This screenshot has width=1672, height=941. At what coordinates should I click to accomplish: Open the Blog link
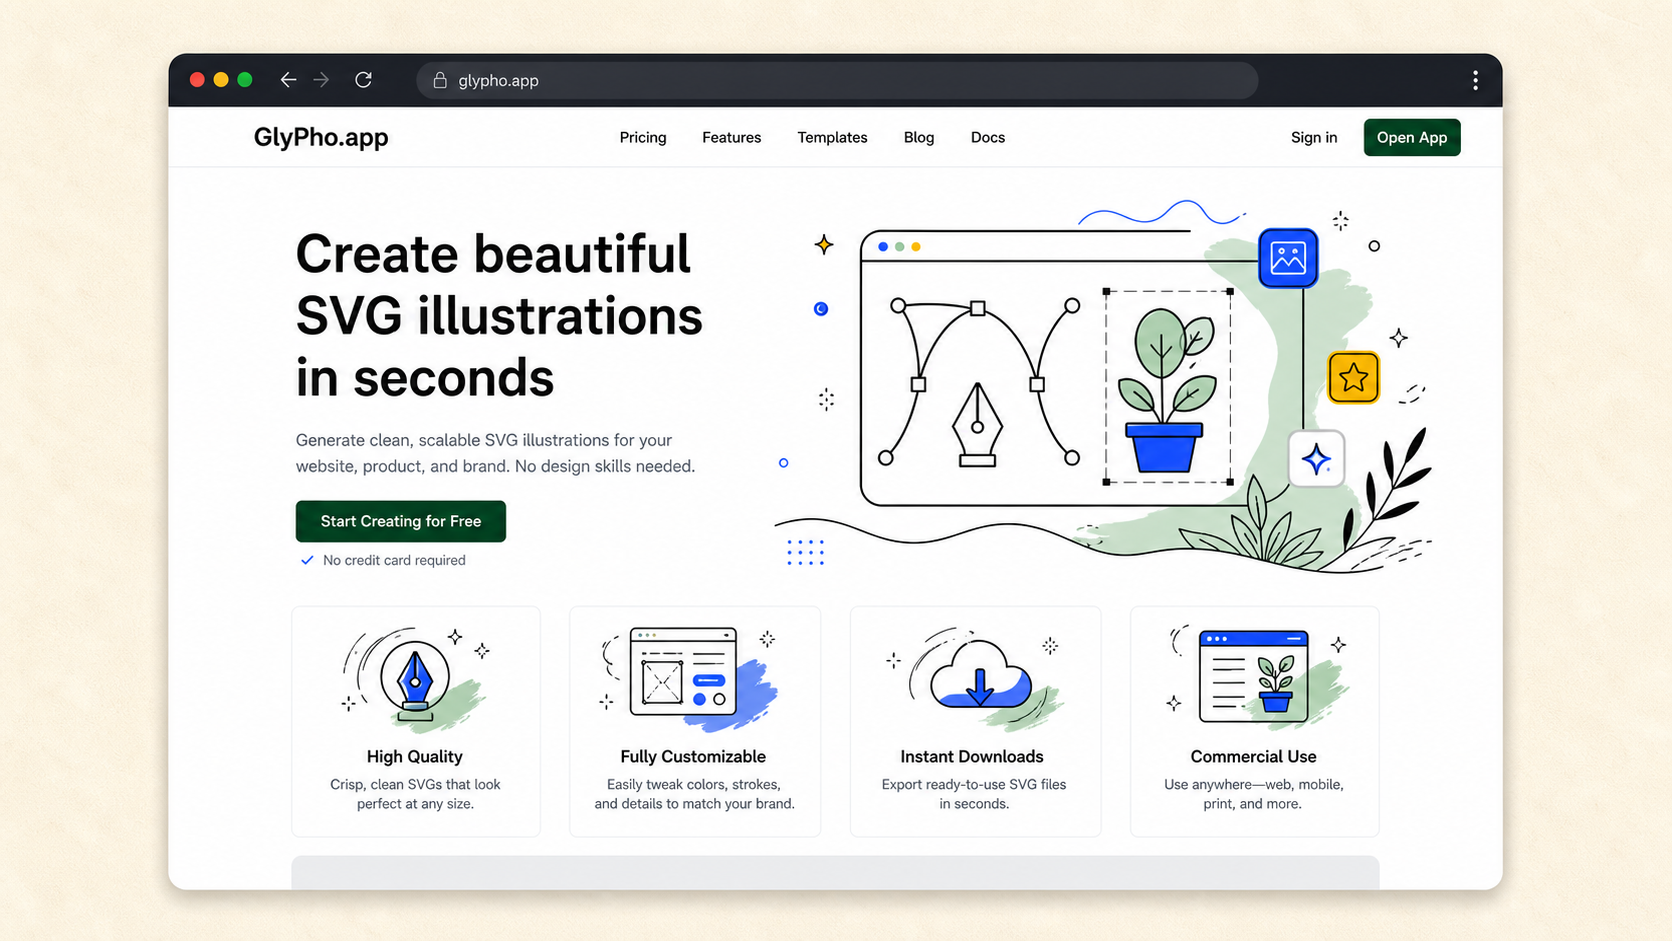[x=919, y=137]
